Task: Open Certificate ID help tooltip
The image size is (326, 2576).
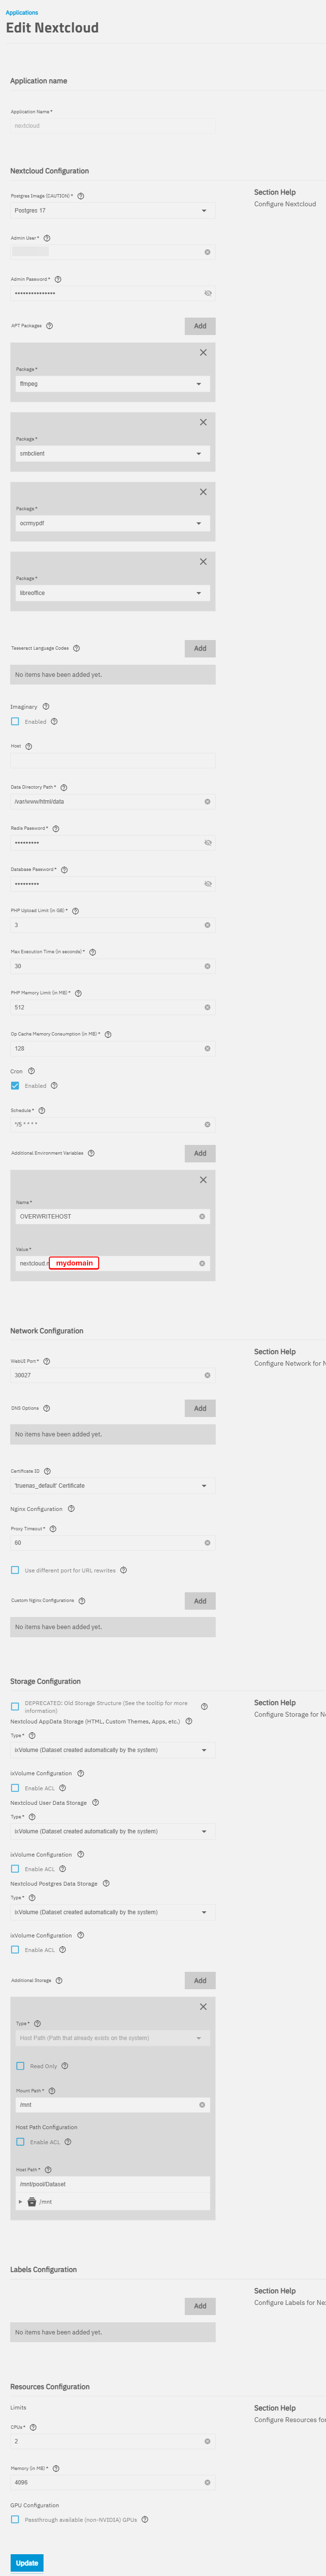Action: pos(47,1471)
